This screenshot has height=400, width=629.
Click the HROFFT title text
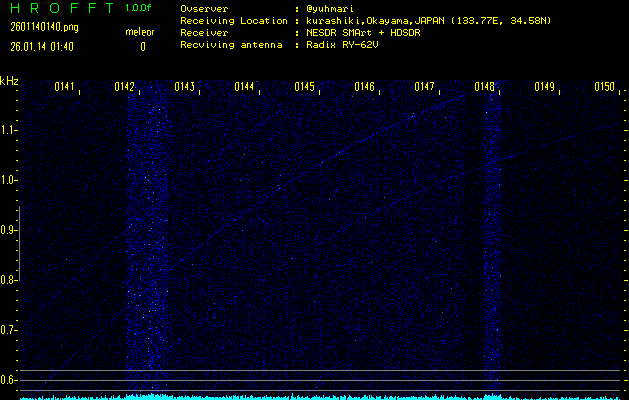tap(63, 8)
